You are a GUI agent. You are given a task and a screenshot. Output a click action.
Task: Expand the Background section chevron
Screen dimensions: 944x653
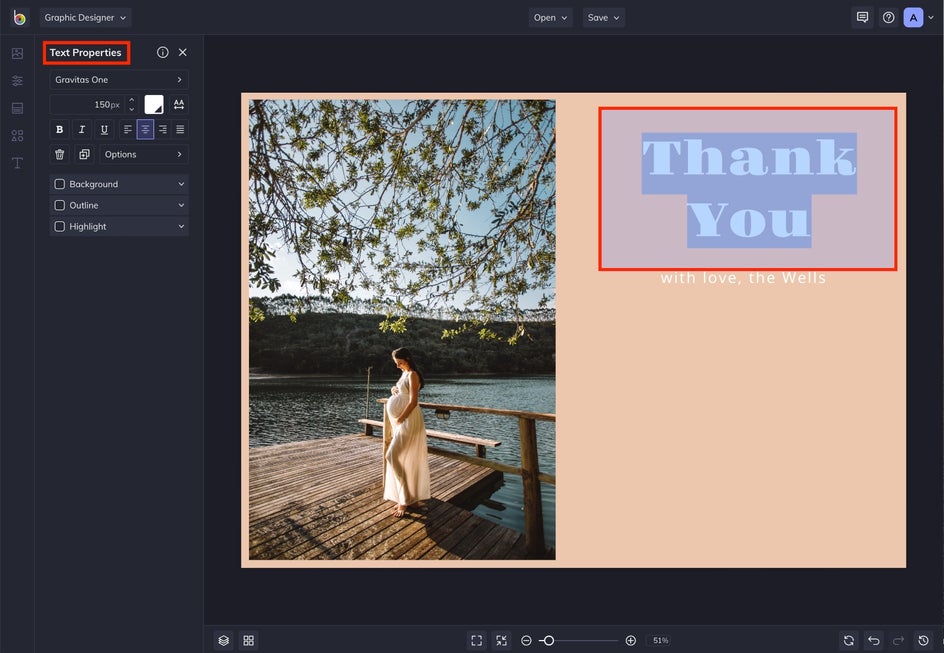tap(181, 184)
